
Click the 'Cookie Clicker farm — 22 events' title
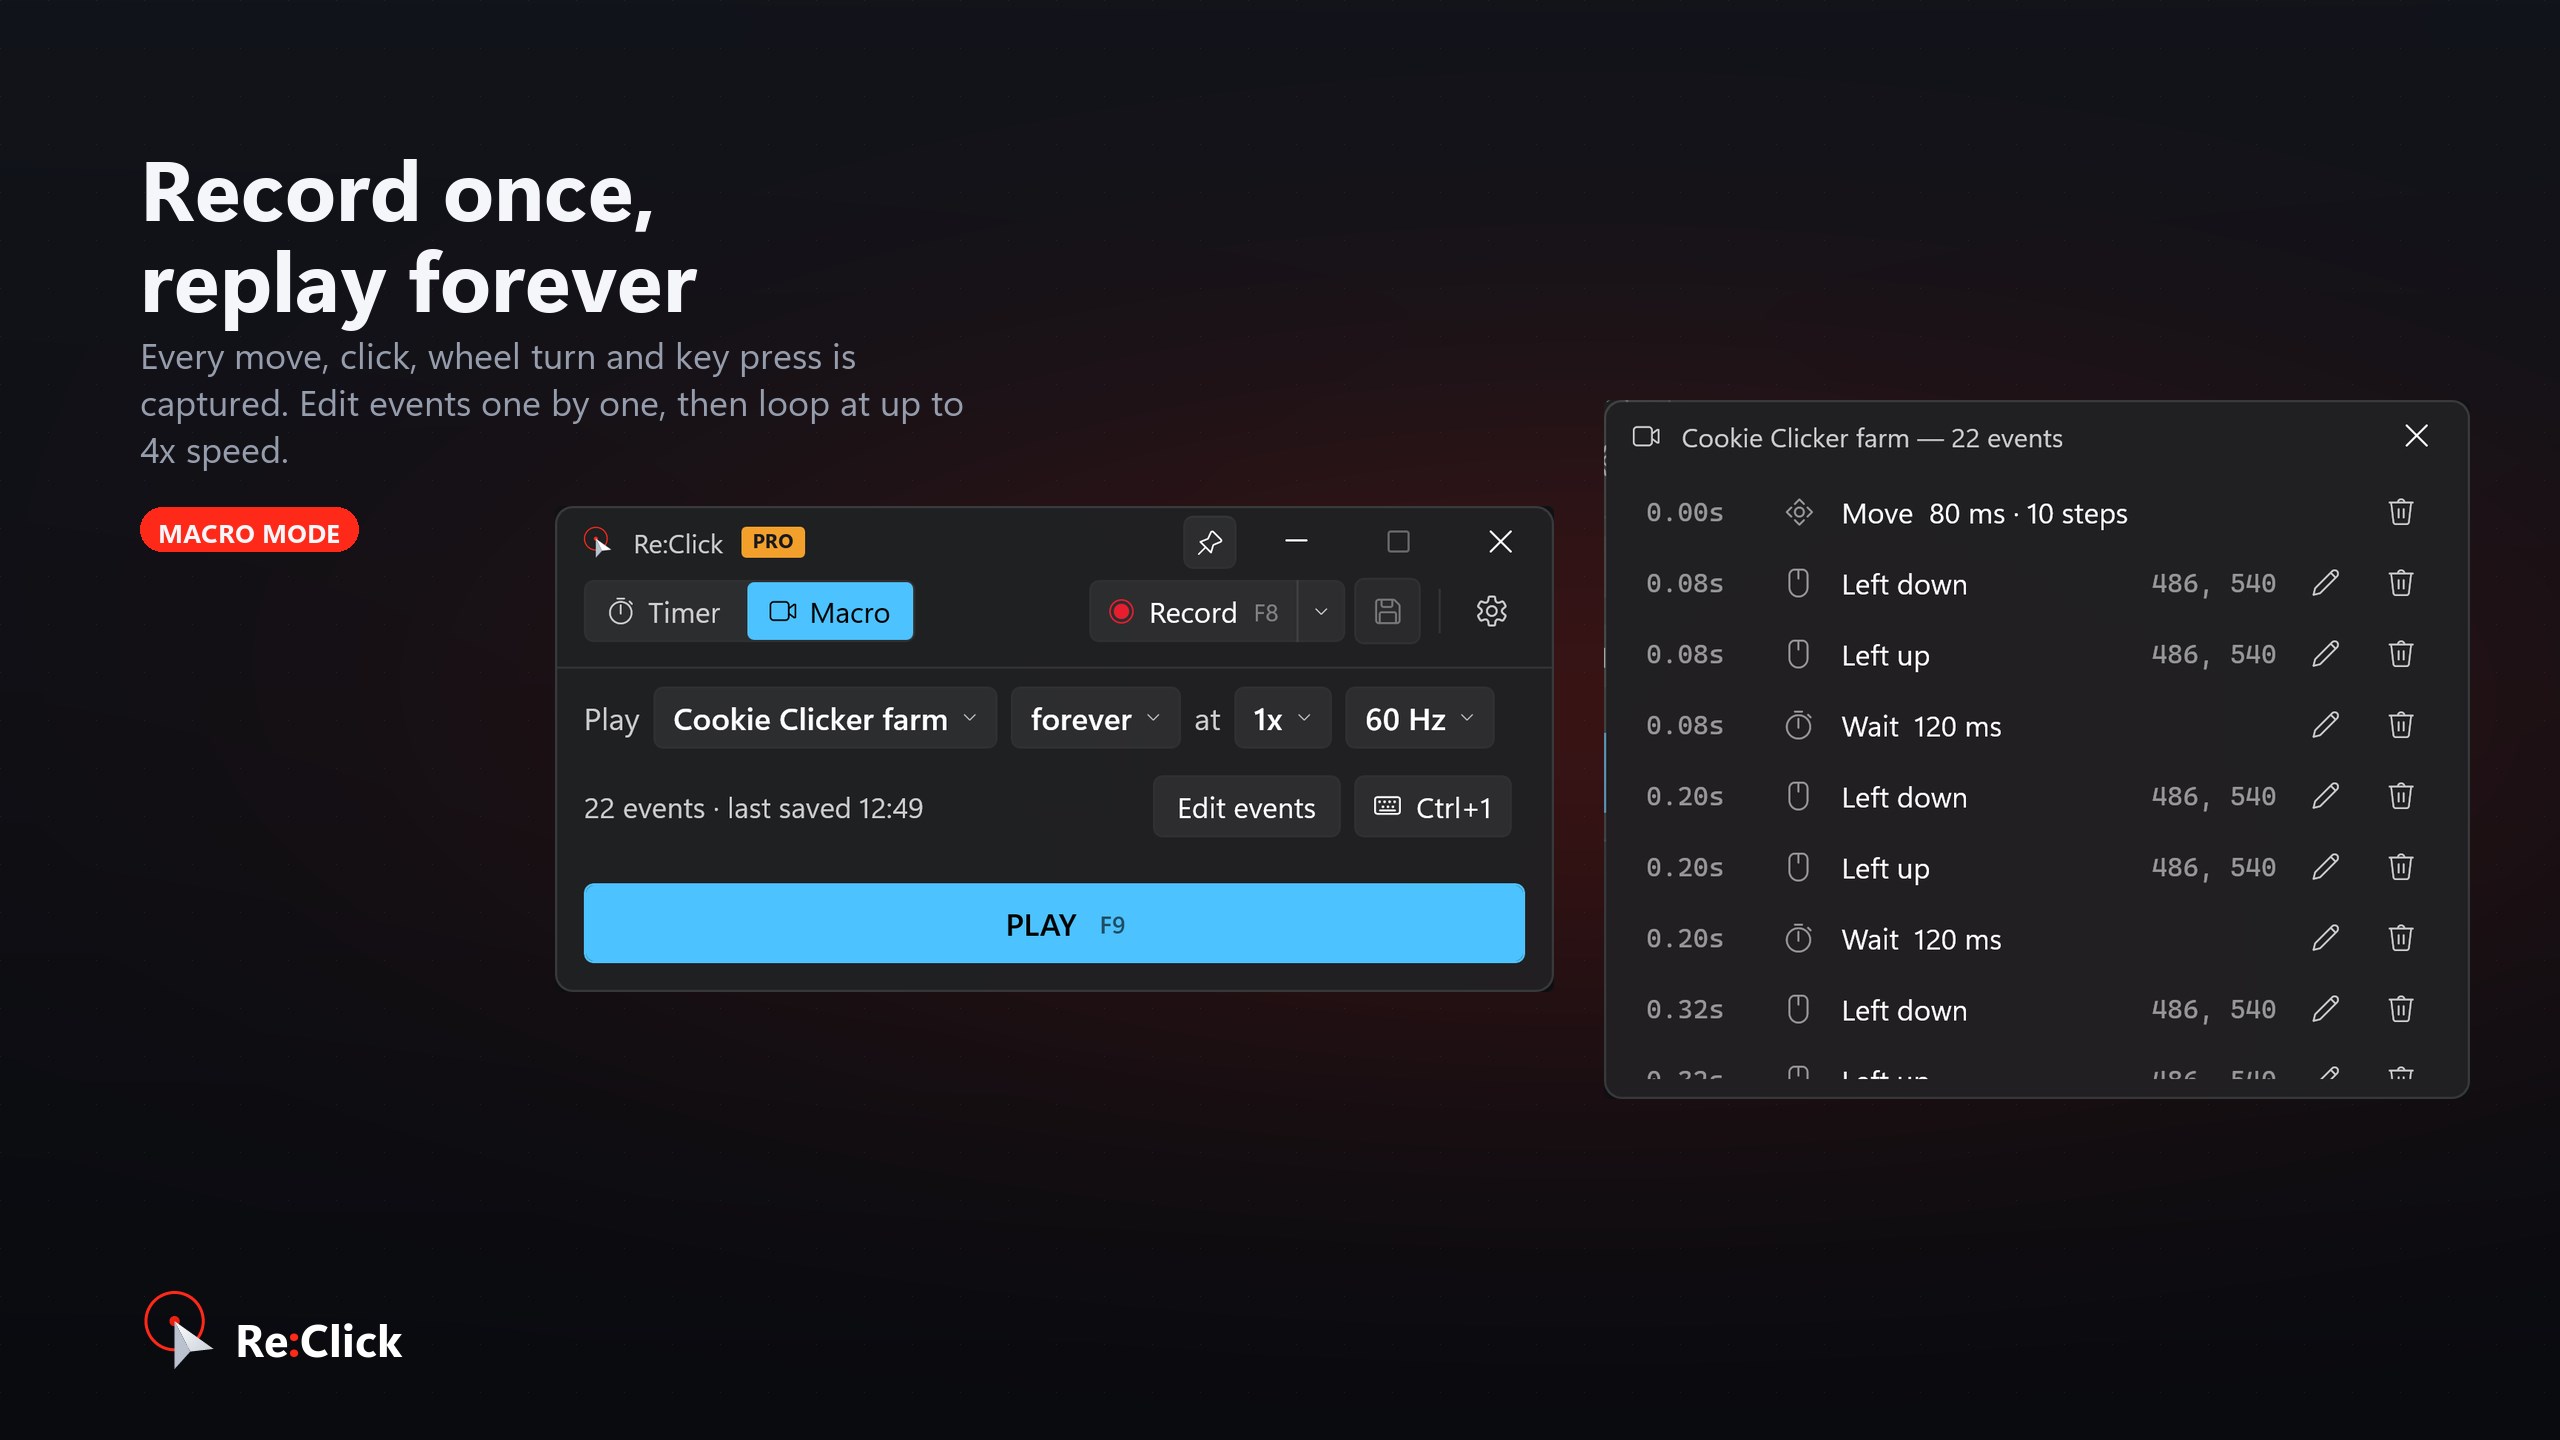[1871, 438]
